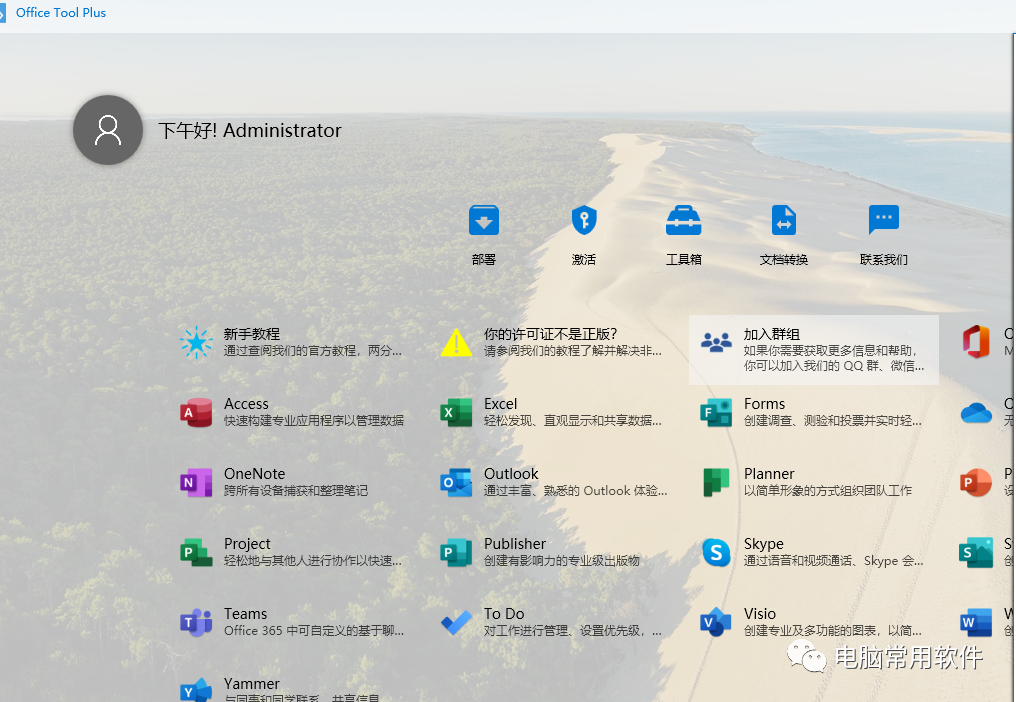The height and width of the screenshot is (702, 1016).
Task: Open the Skype app tile
Action: (x=814, y=552)
